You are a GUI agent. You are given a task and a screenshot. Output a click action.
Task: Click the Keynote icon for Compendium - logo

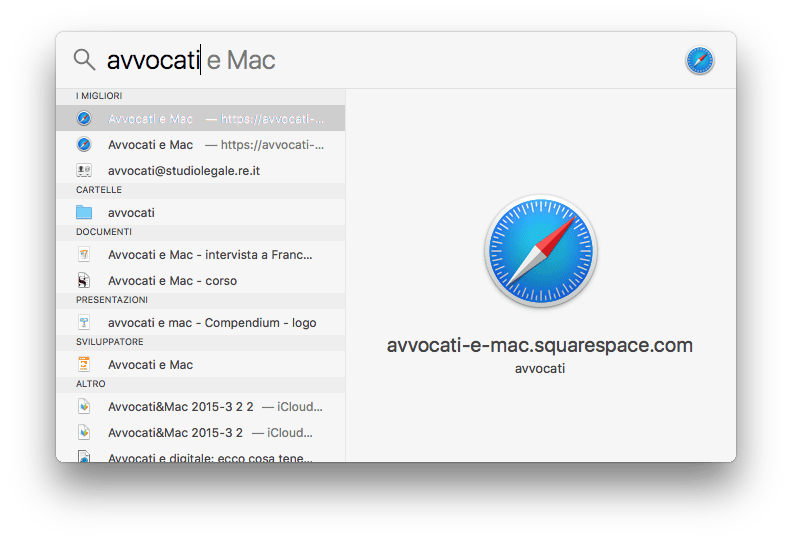coord(84,322)
